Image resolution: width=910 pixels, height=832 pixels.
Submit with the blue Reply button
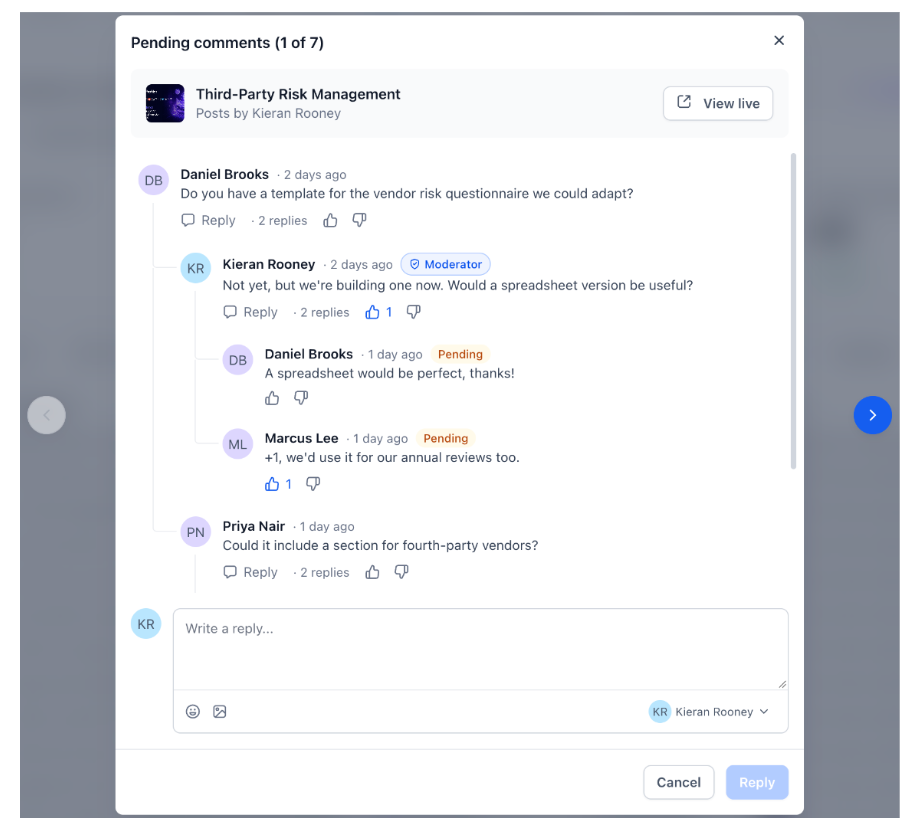[757, 782]
